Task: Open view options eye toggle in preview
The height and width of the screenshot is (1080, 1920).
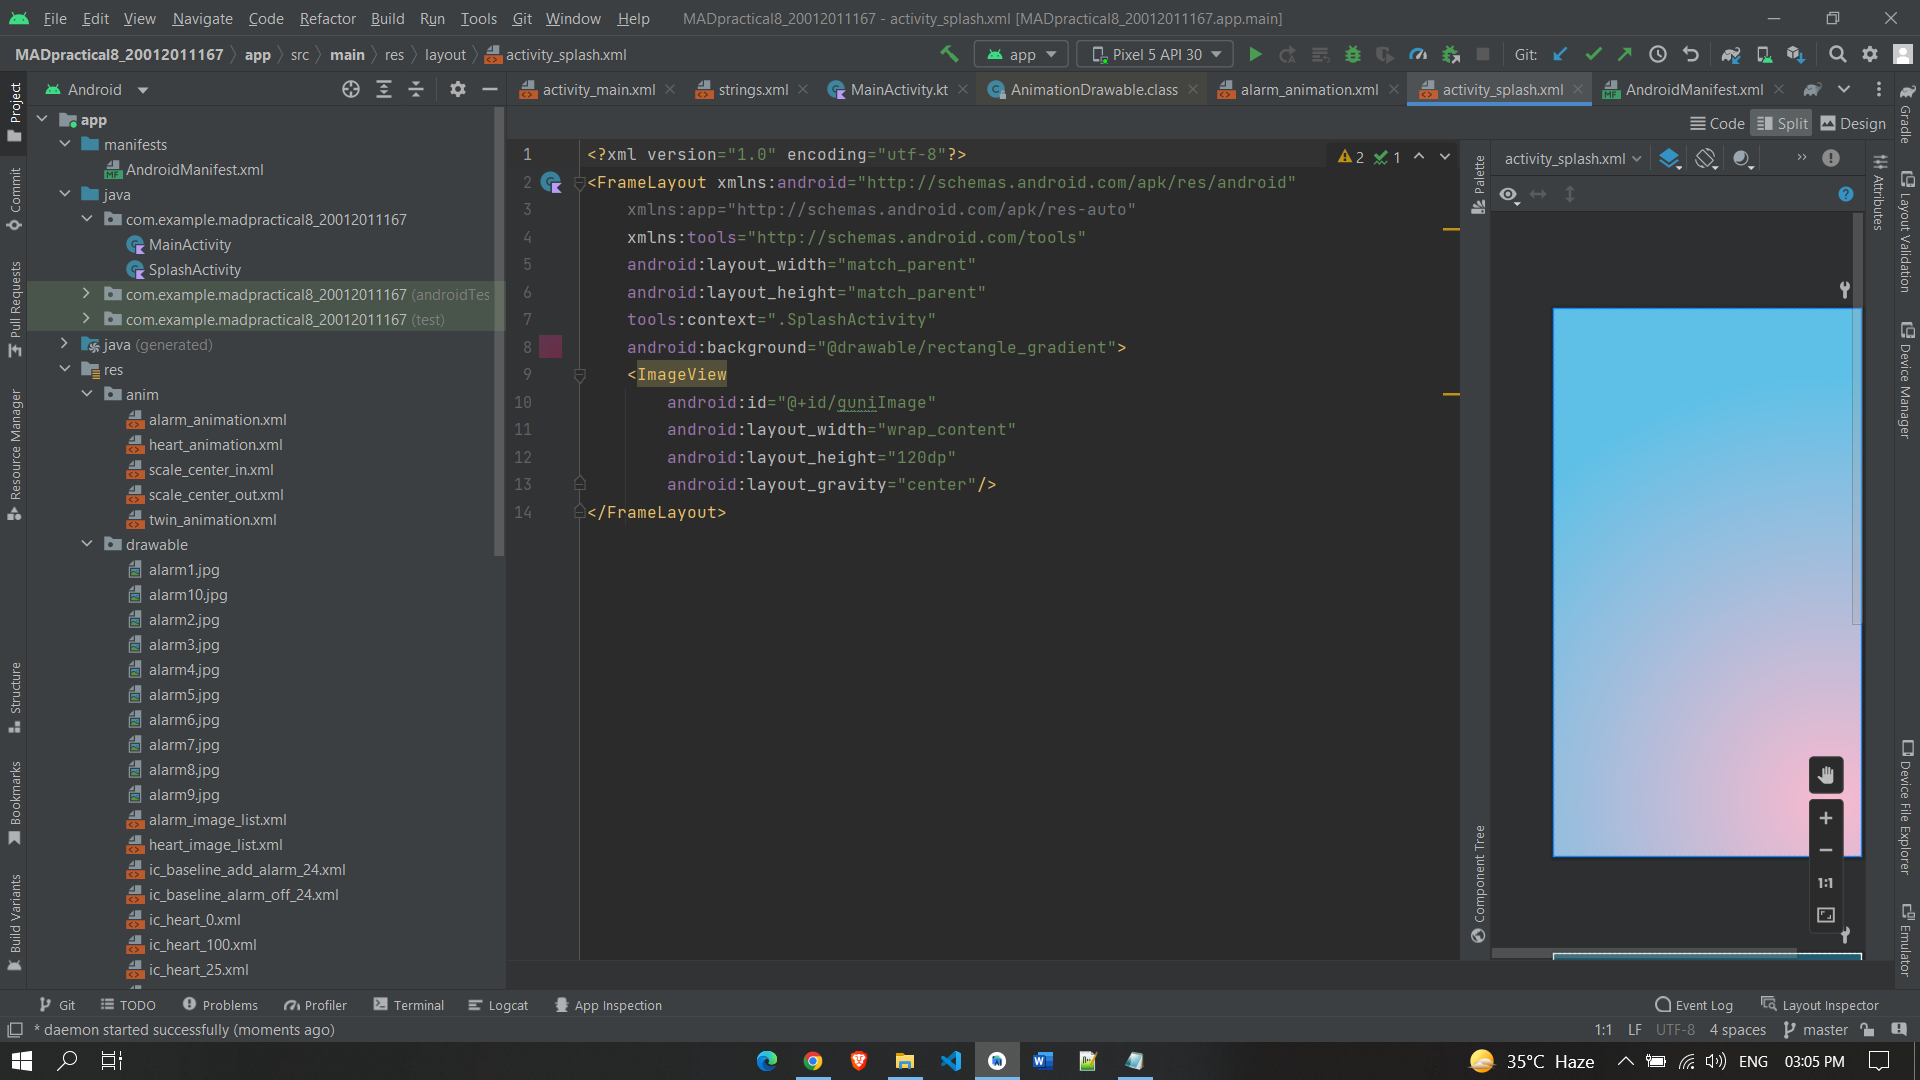Action: click(x=1508, y=194)
